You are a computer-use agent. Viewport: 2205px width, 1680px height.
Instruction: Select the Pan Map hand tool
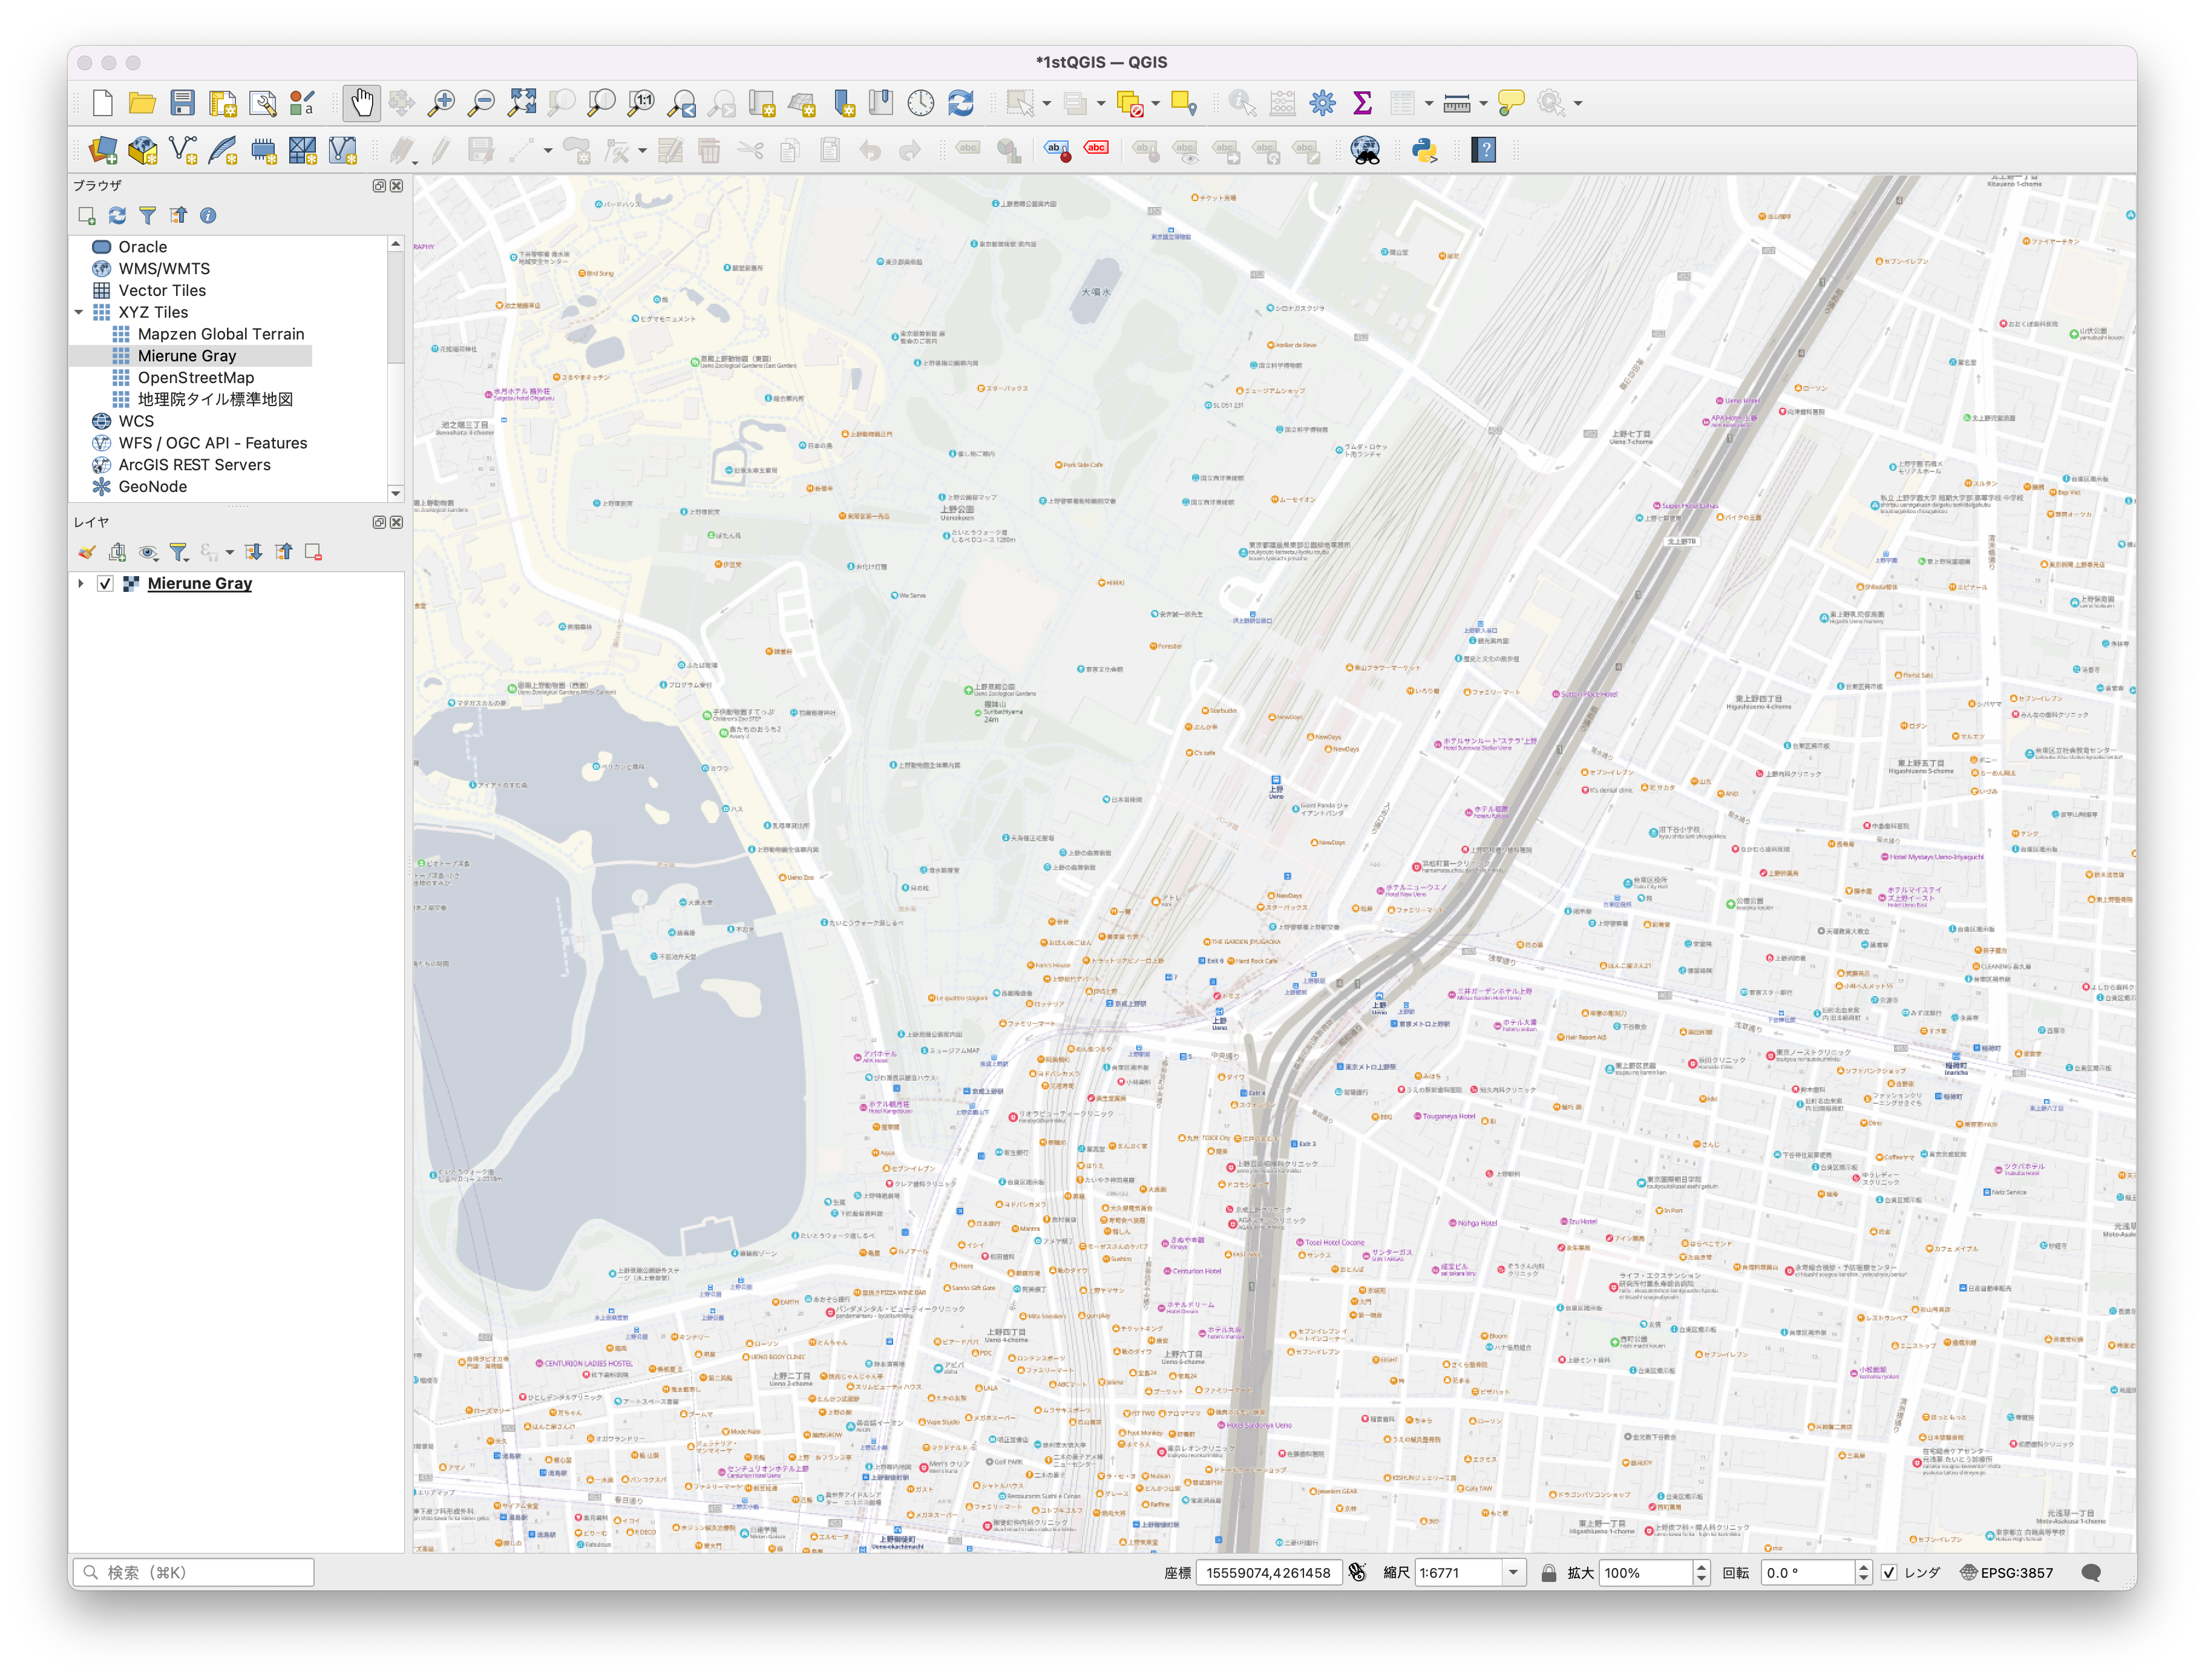coord(362,103)
